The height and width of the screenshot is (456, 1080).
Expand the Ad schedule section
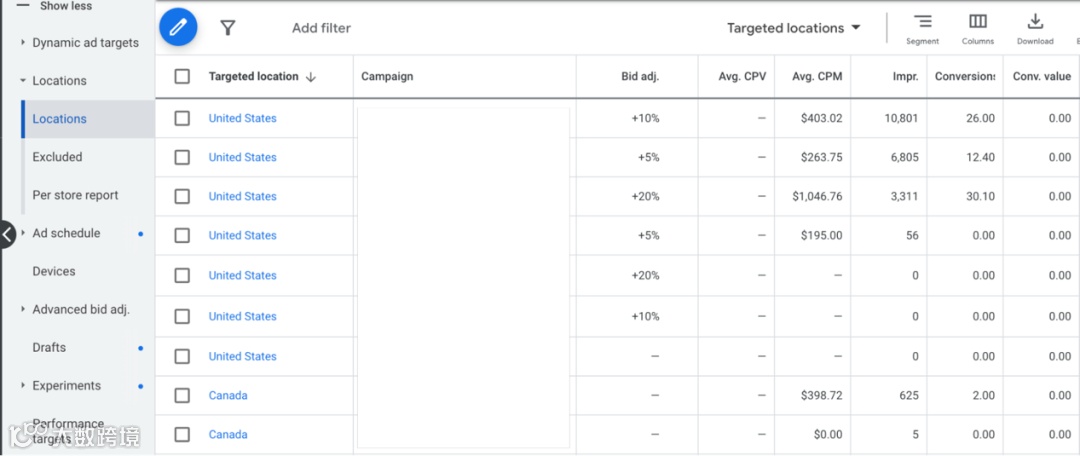pyautogui.click(x=24, y=233)
